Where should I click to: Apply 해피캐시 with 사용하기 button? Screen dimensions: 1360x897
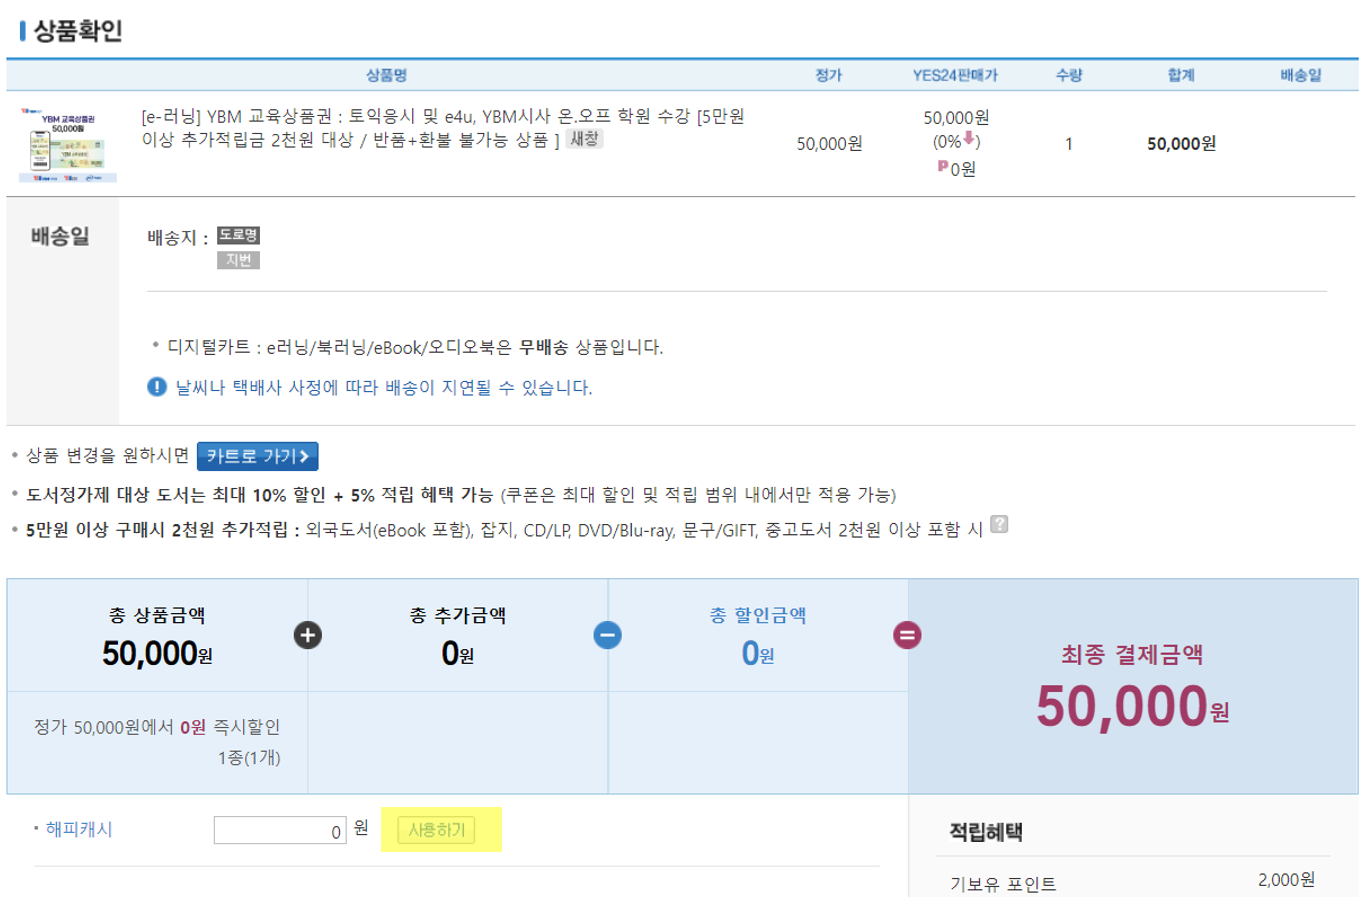point(437,830)
